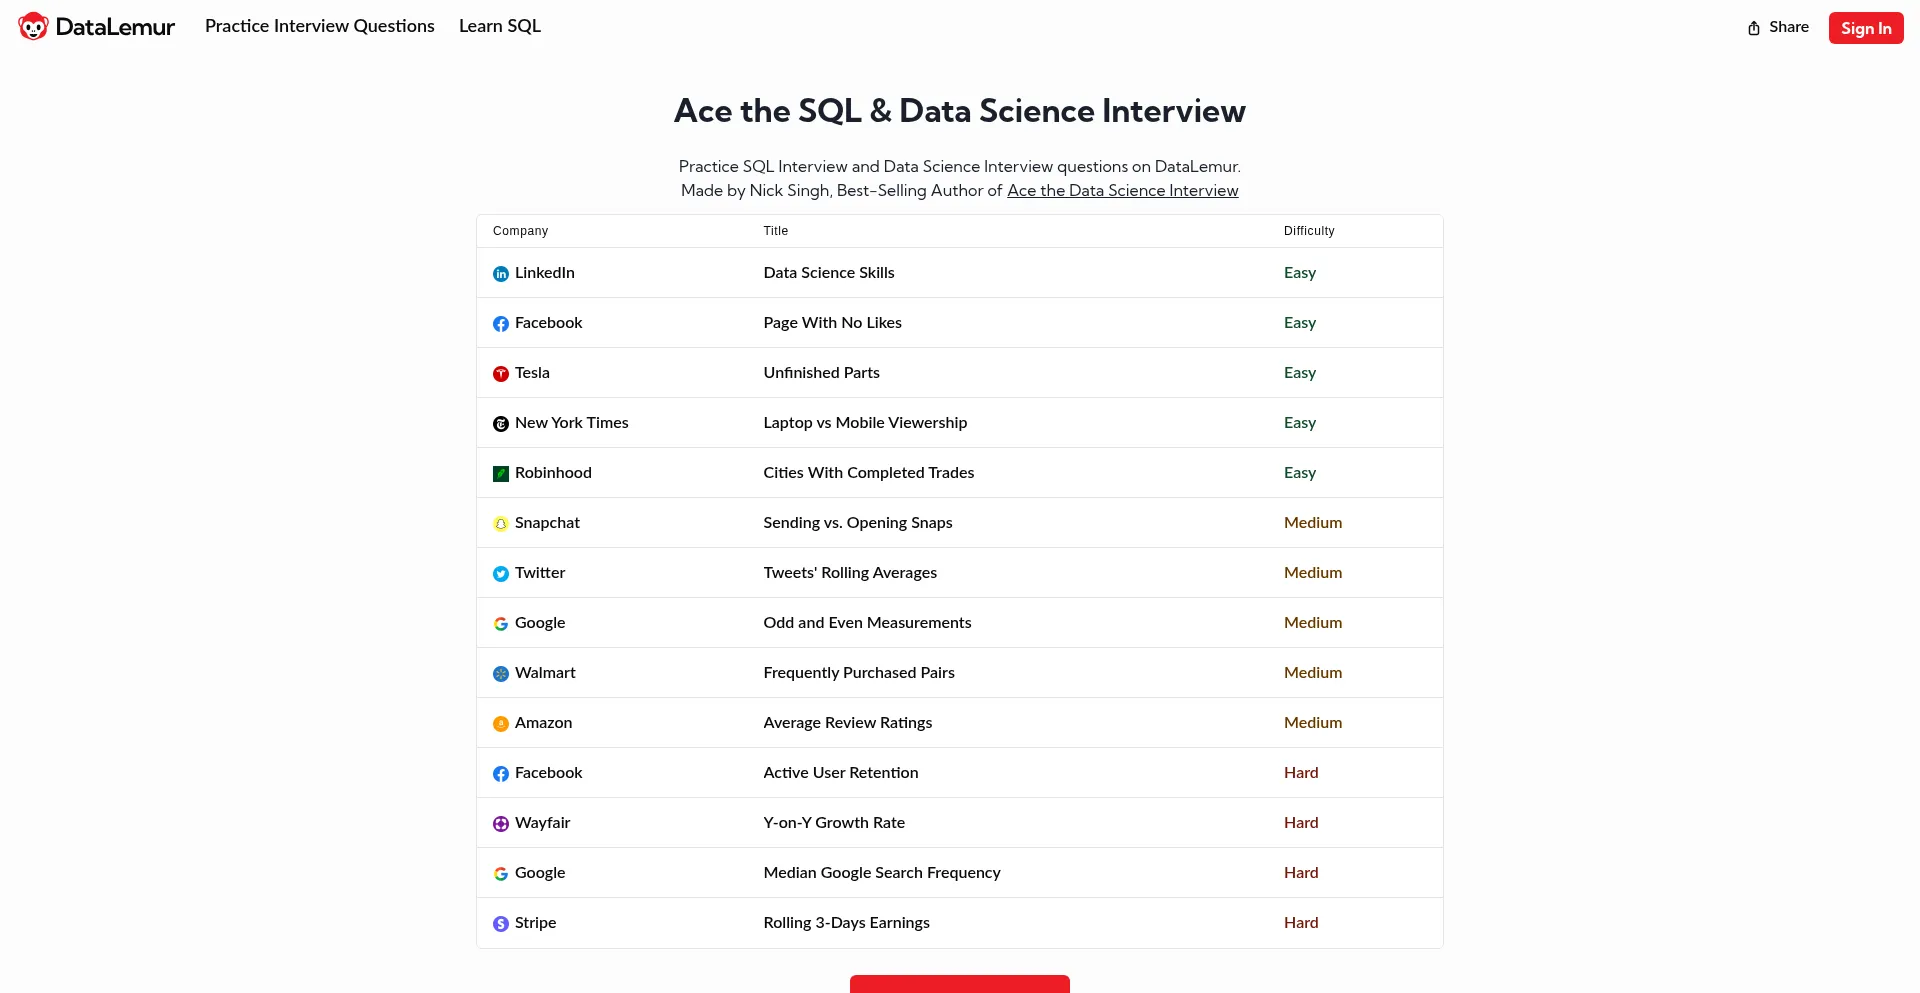Click the DataLemur lemur logo icon
The height and width of the screenshot is (993, 1920).
pyautogui.click(x=33, y=27)
